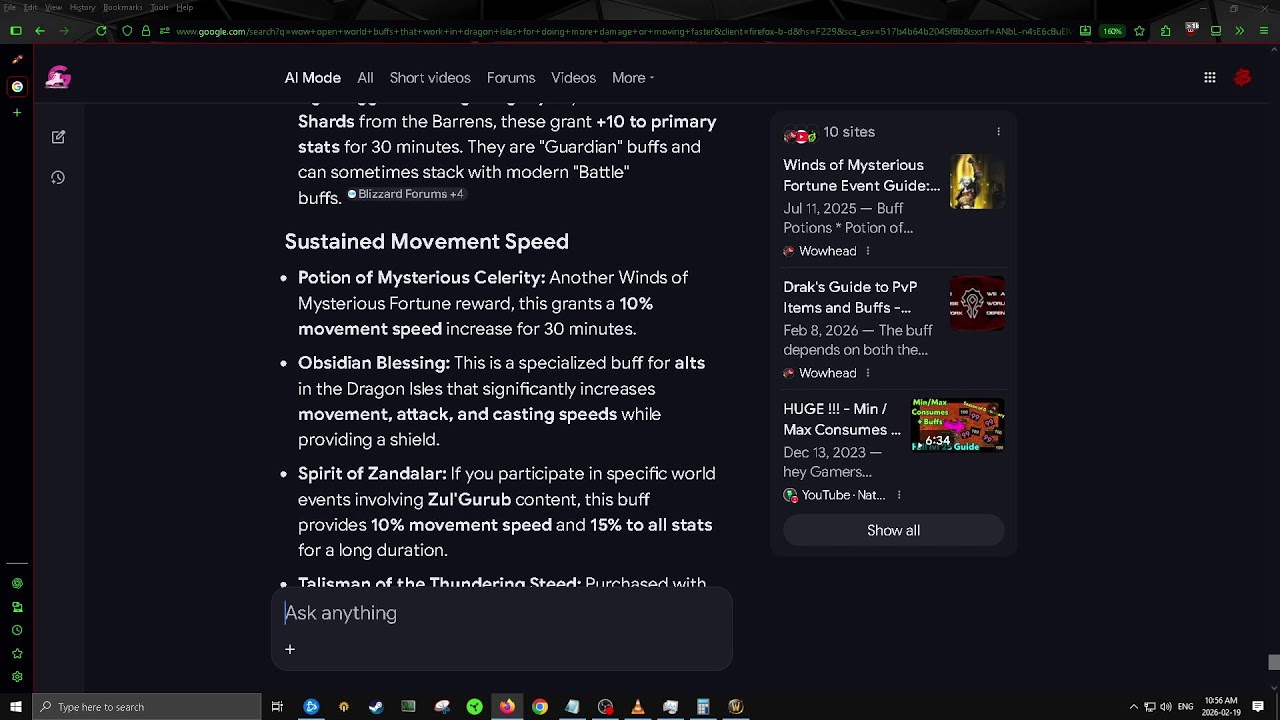Viewport: 1280px width, 720px height.
Task: Open the Tools menu
Action: click(x=160, y=7)
